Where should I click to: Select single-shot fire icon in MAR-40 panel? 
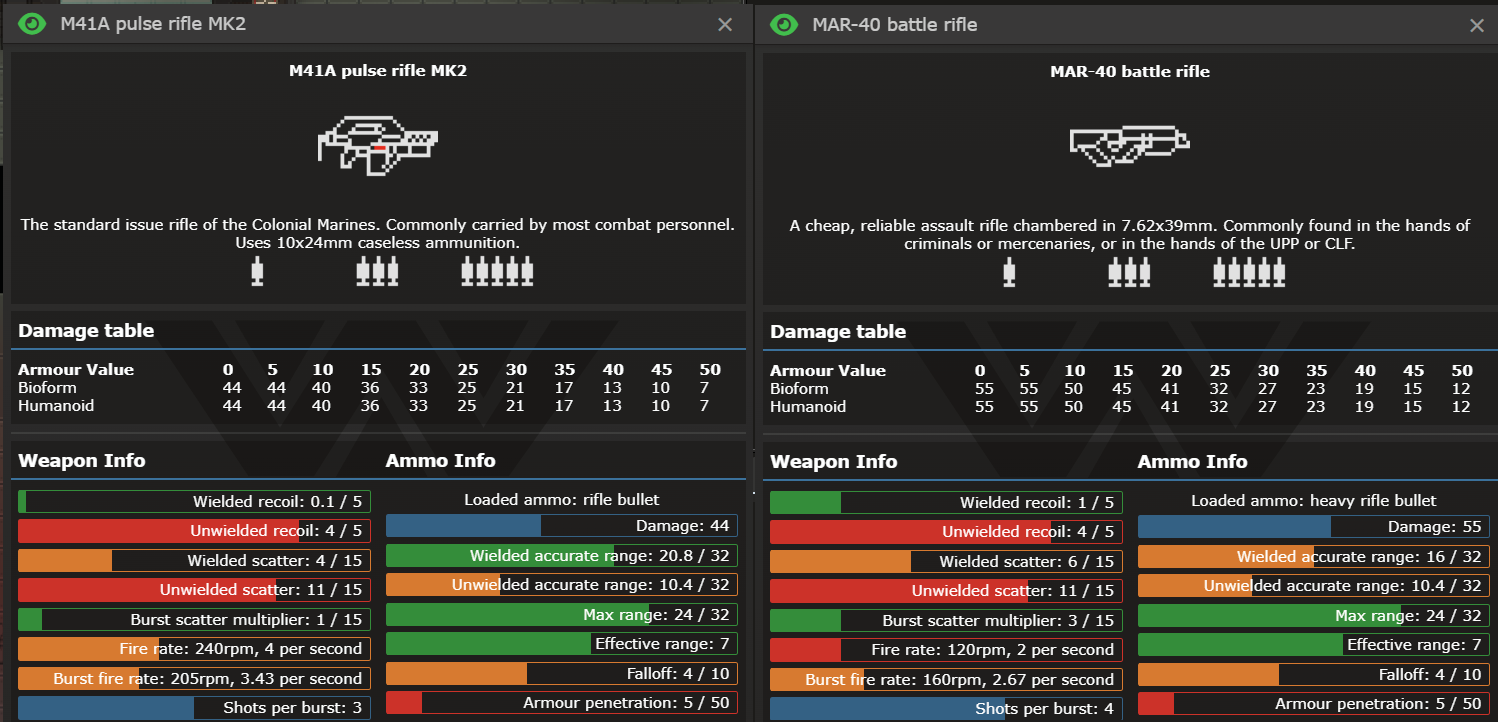[x=1009, y=272]
